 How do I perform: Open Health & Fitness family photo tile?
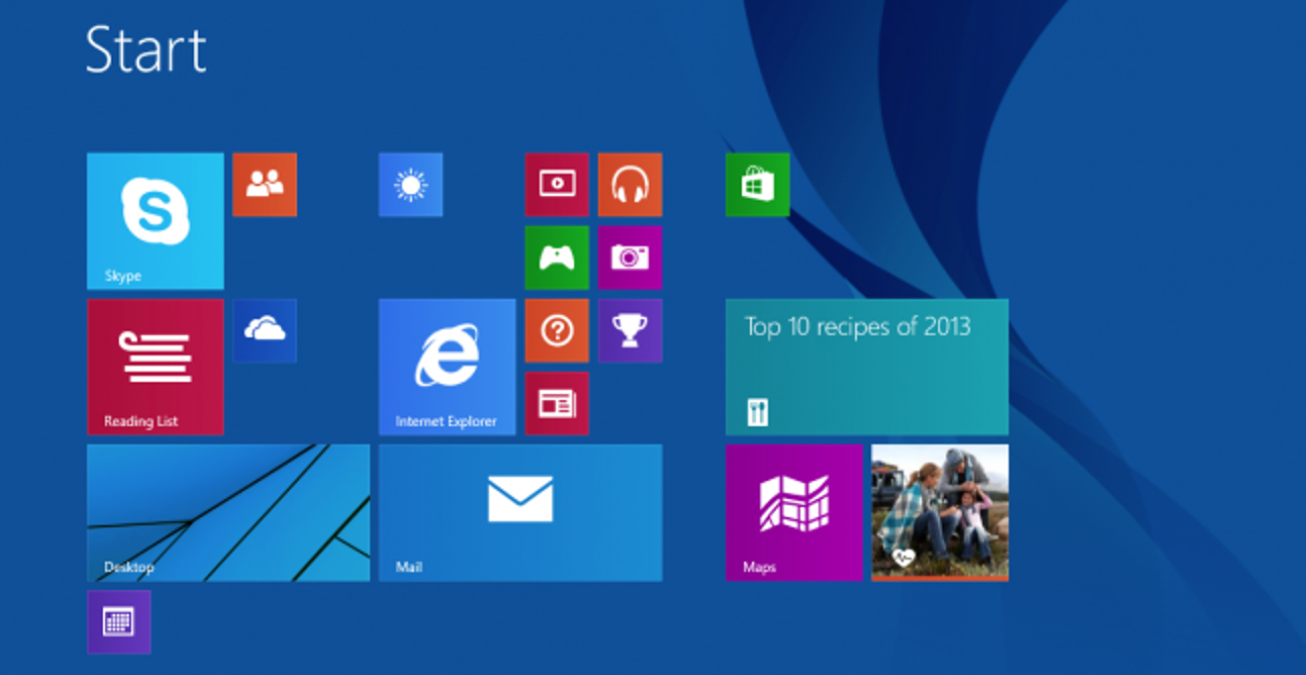point(940,513)
